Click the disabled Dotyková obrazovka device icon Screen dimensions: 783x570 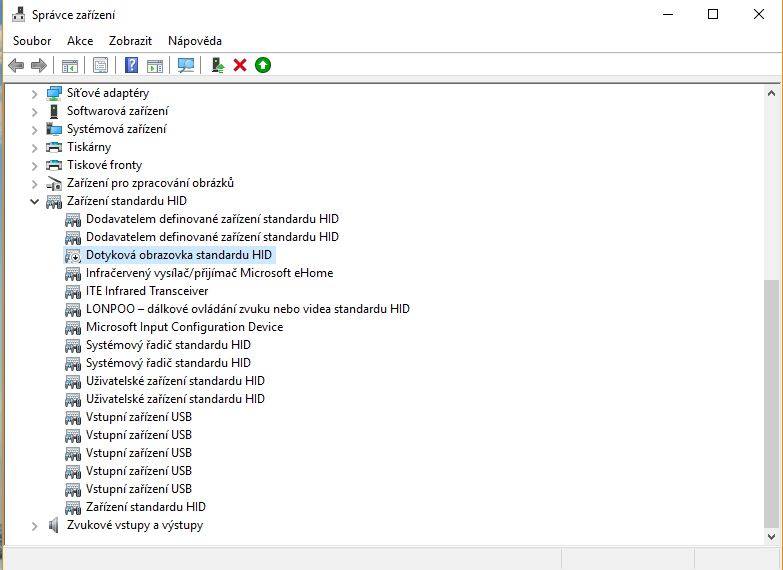(x=73, y=255)
